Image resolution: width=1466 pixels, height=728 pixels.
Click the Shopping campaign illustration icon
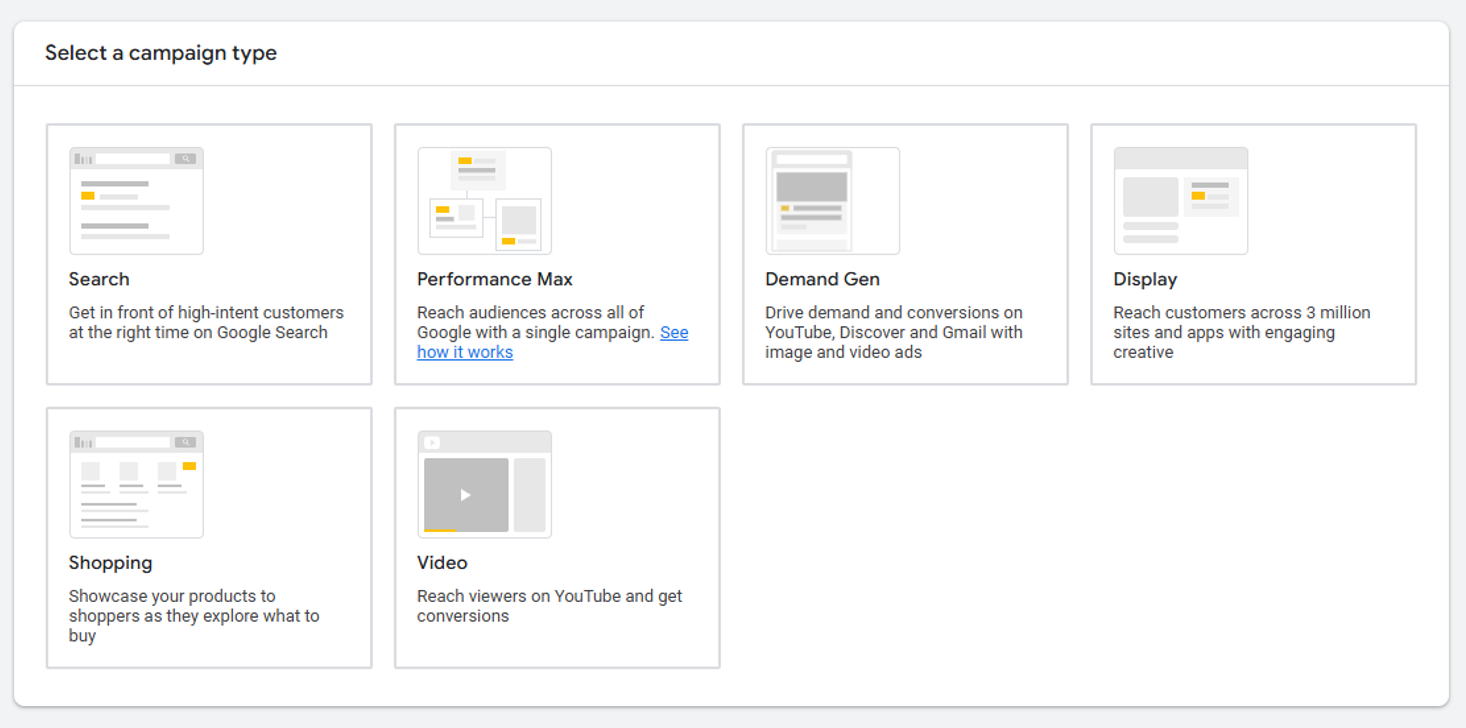(x=136, y=484)
